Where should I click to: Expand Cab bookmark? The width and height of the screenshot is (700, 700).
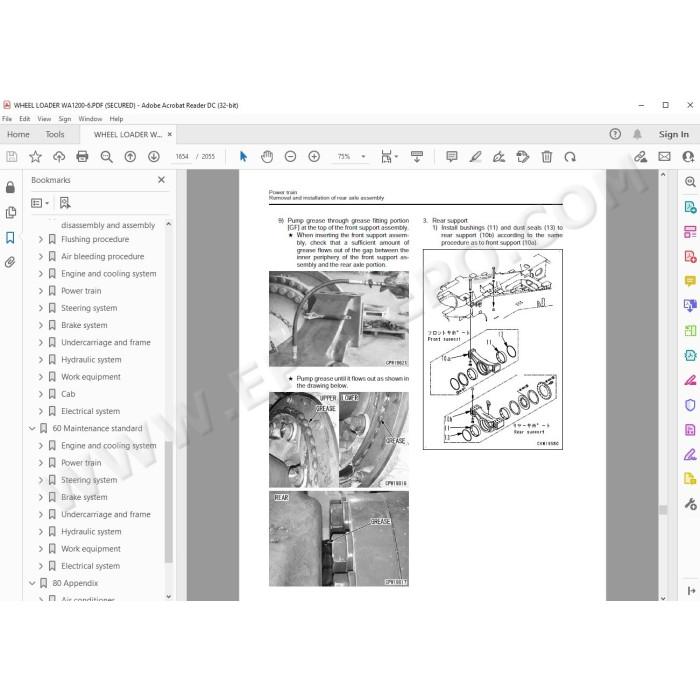(x=41, y=394)
